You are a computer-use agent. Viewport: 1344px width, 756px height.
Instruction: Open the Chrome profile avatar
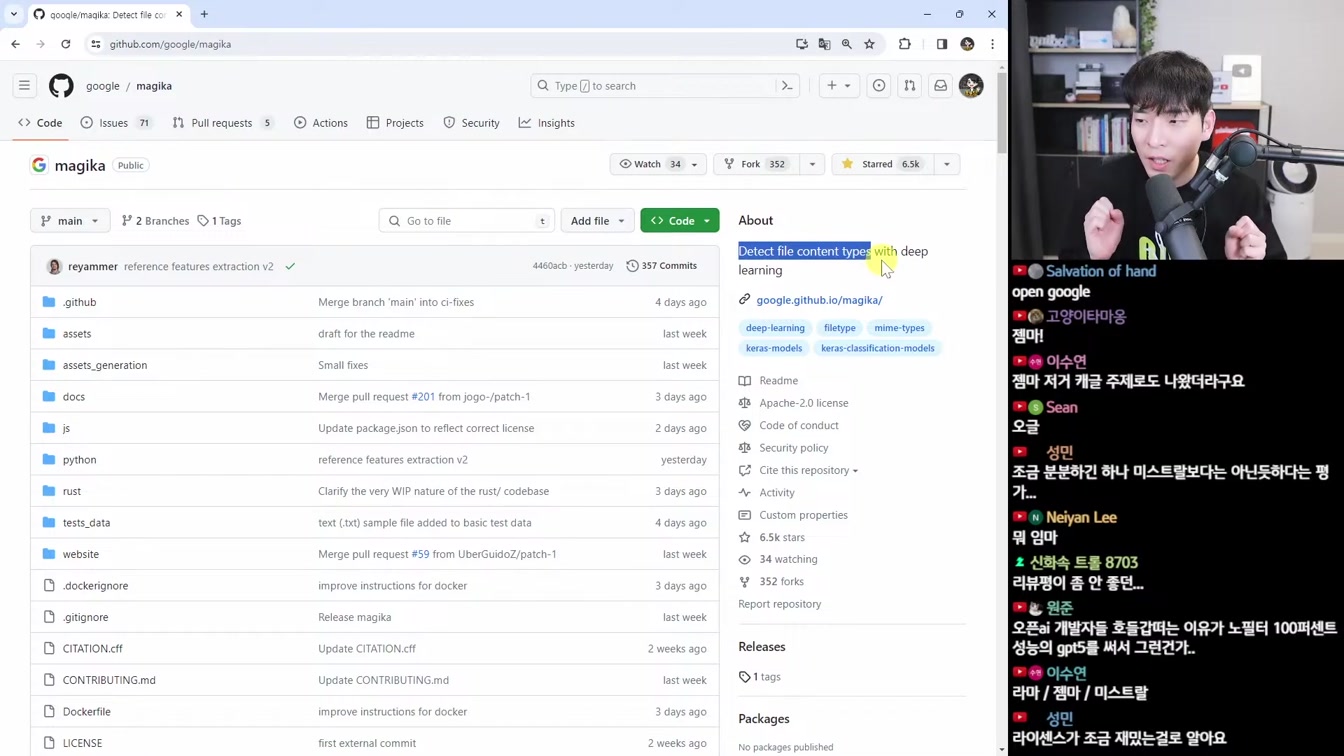[967, 44]
